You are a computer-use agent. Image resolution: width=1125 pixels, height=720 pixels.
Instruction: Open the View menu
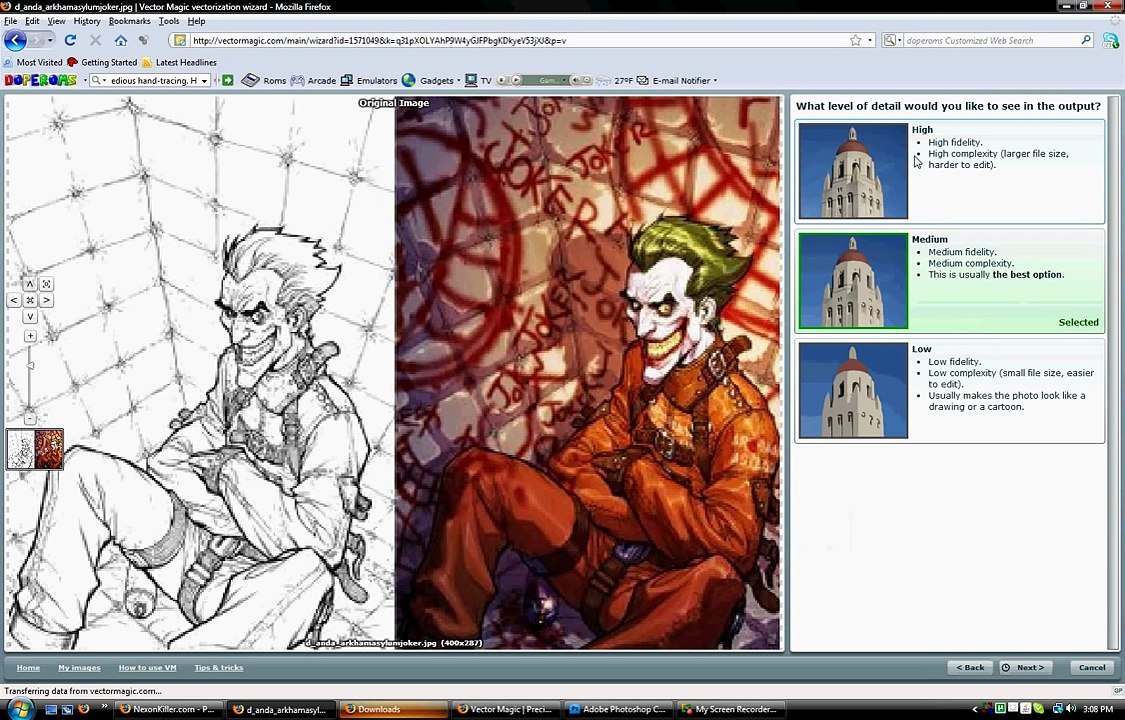pyautogui.click(x=56, y=21)
